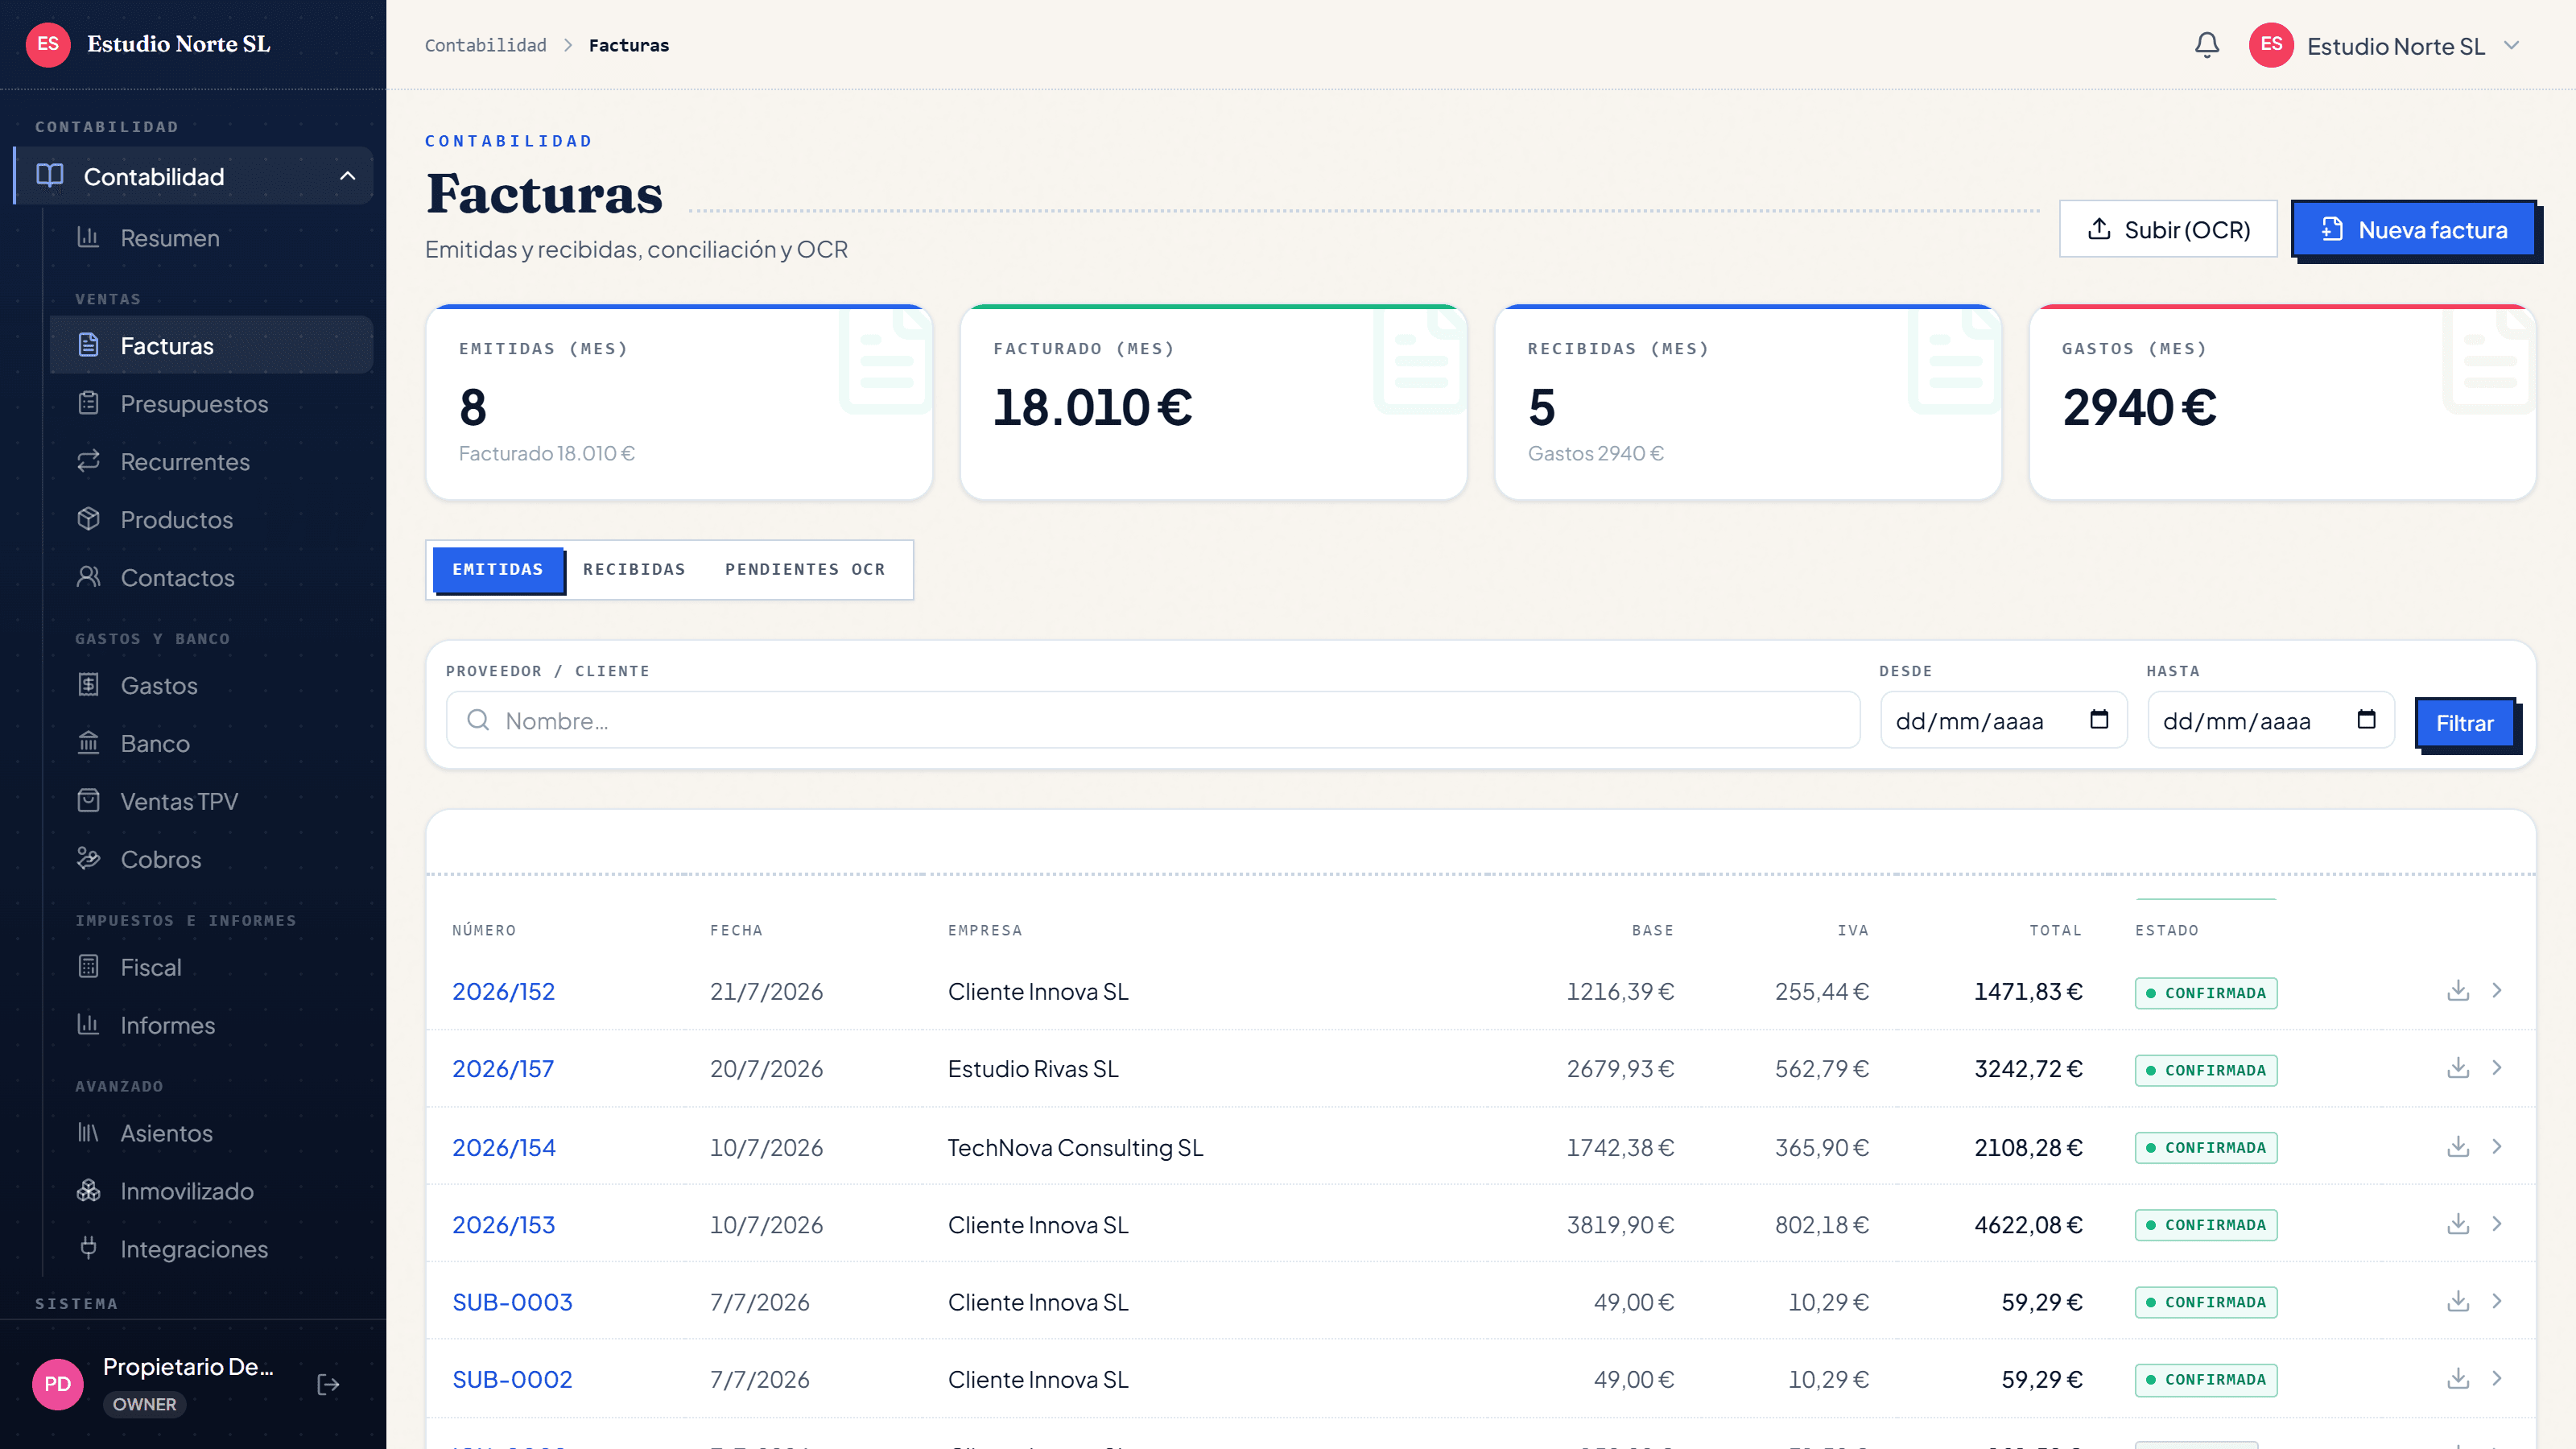Click the Ventas TPV bag icon
The image size is (2576, 1449).
(88, 801)
